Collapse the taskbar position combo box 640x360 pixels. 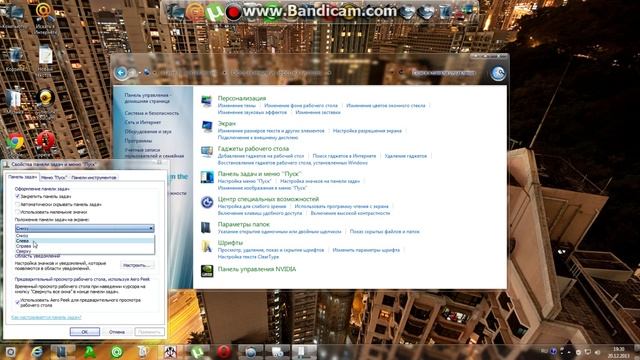[x=84, y=228]
